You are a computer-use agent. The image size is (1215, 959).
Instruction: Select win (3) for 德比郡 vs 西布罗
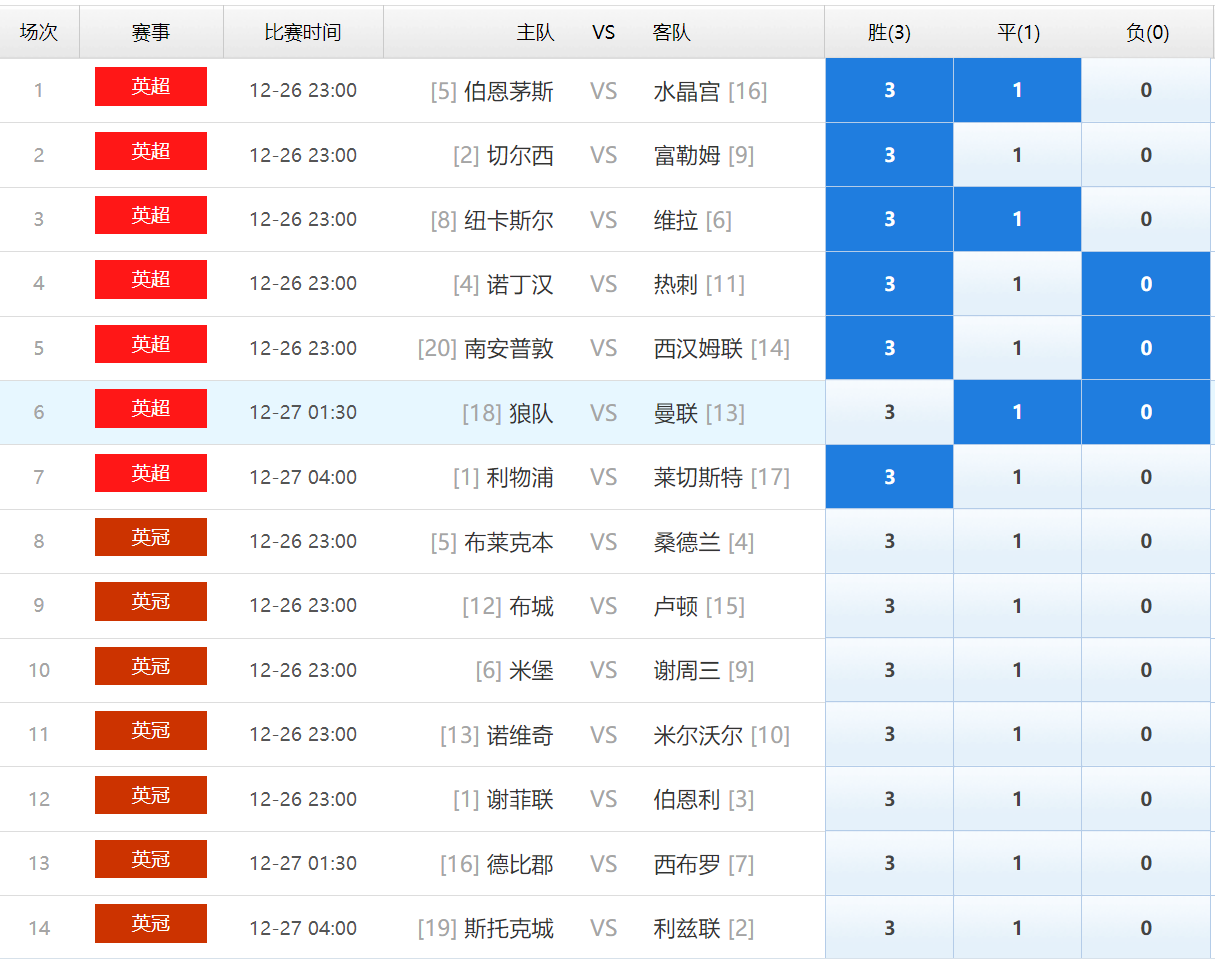(889, 863)
